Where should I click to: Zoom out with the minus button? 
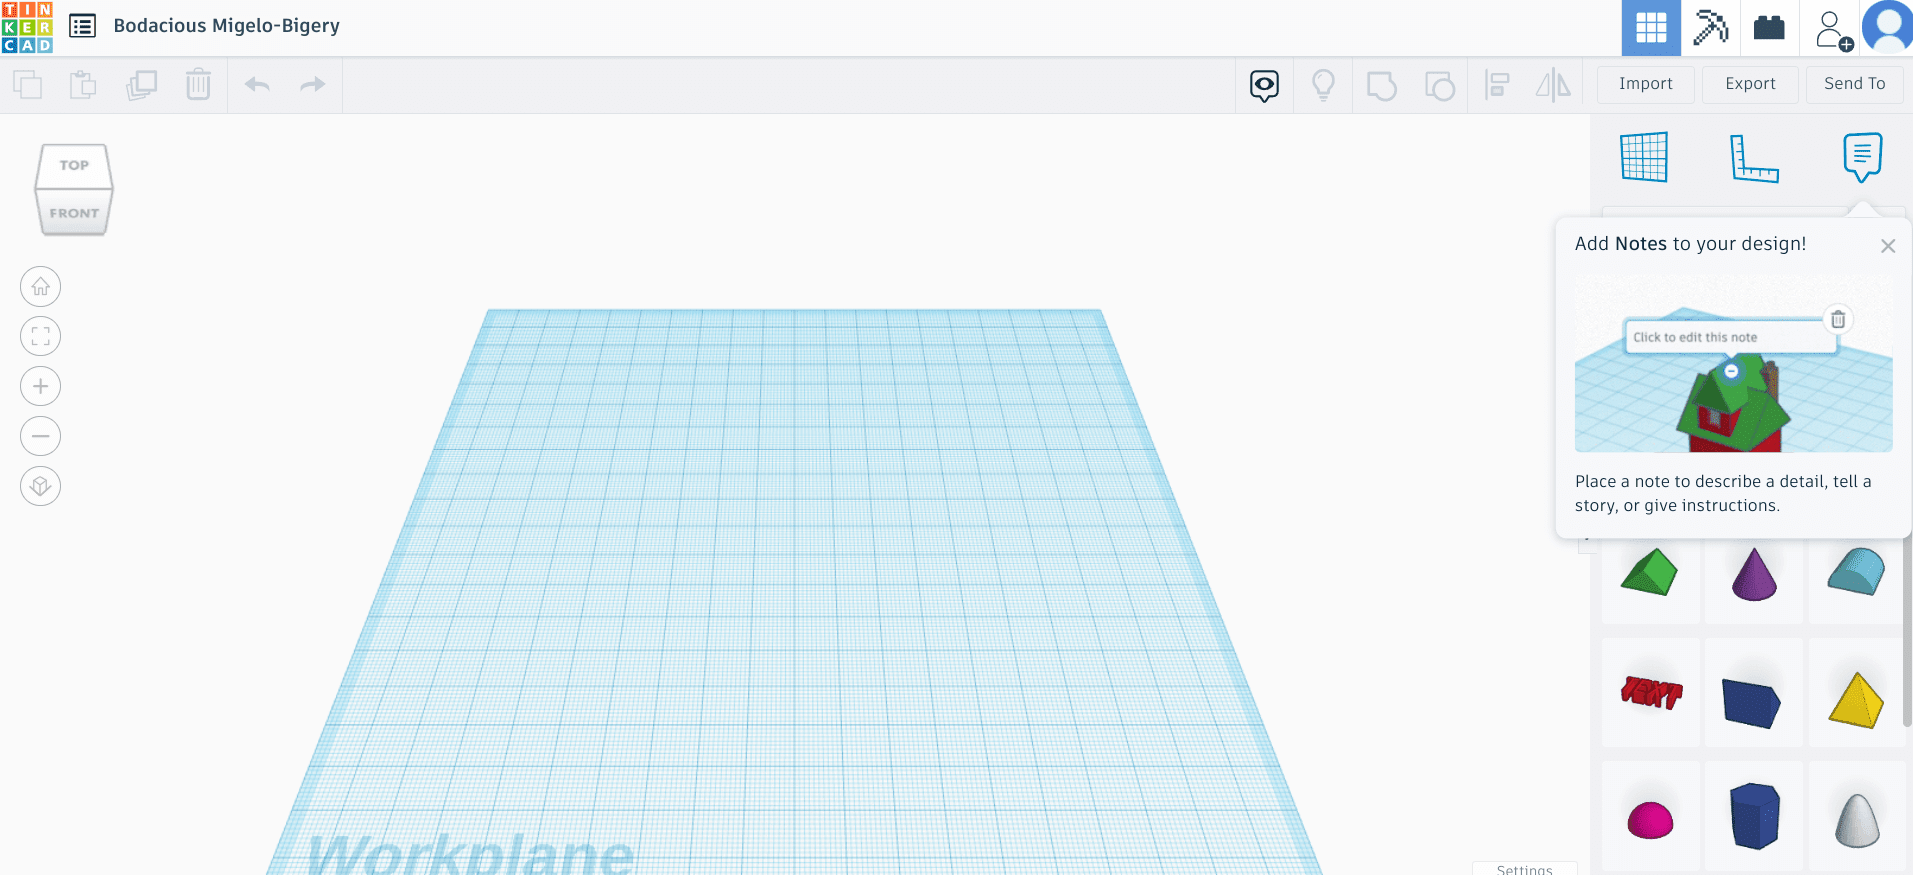tap(40, 436)
